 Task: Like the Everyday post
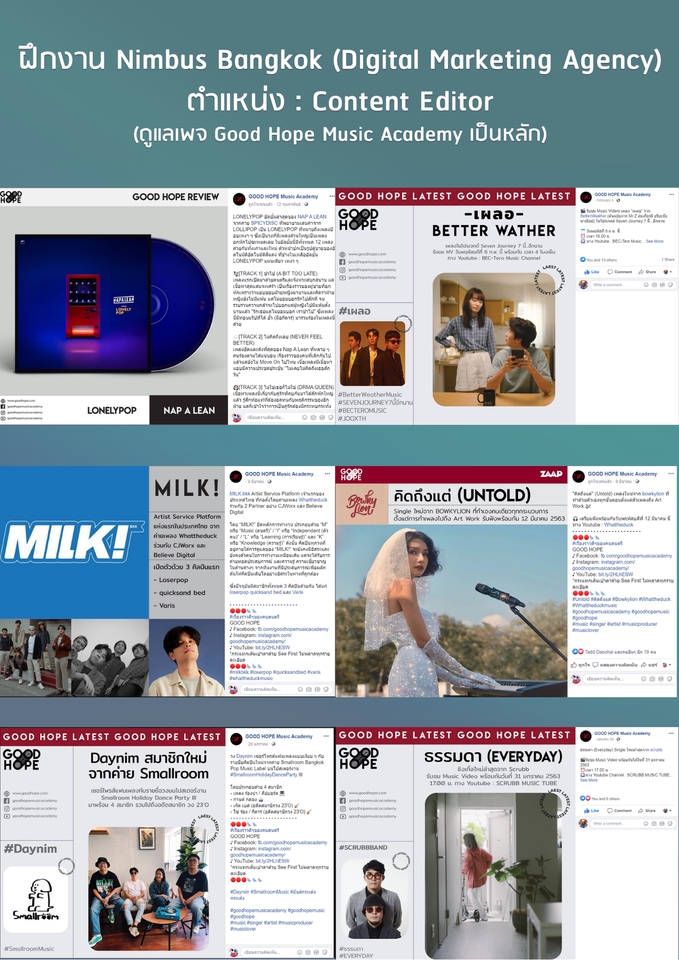point(591,811)
